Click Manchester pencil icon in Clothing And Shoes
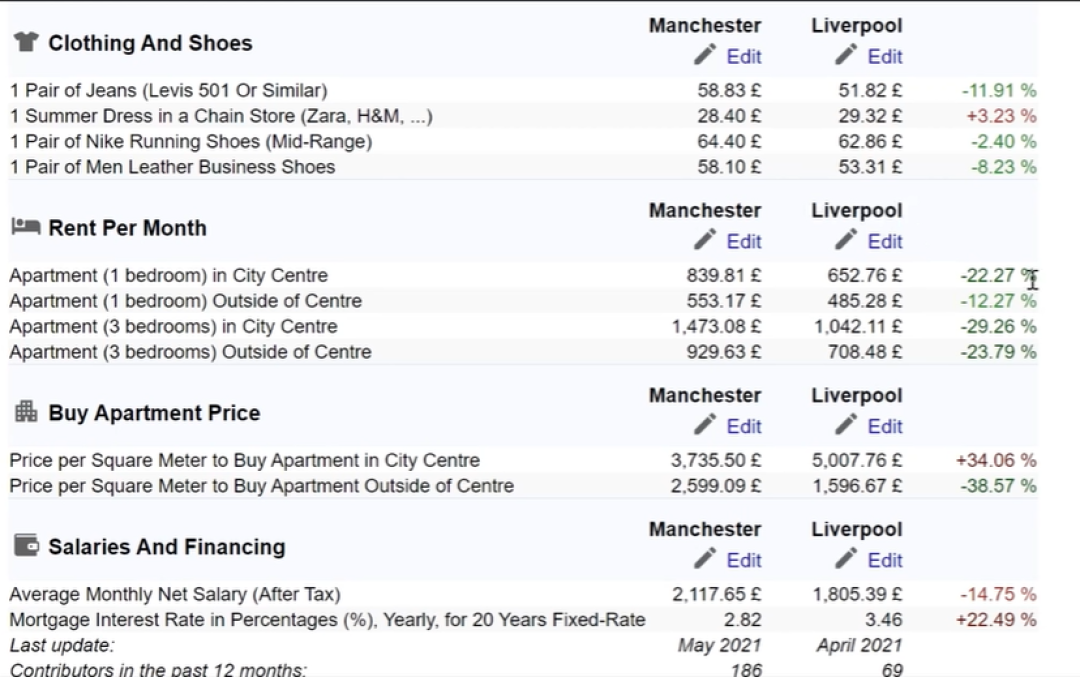The image size is (1080, 677). [x=706, y=55]
